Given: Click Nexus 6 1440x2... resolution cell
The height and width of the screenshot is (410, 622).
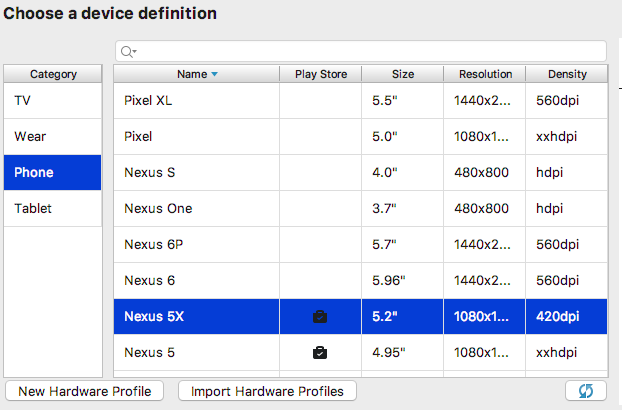Looking at the screenshot, I should click(485, 280).
